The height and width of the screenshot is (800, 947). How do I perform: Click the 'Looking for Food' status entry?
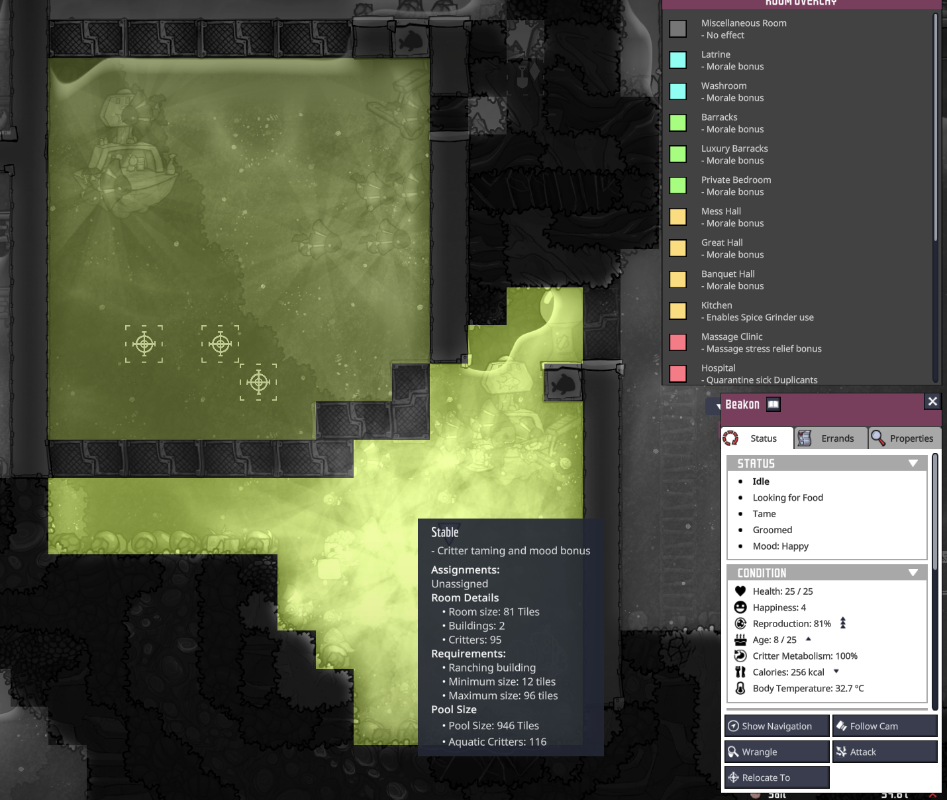[x=788, y=498]
